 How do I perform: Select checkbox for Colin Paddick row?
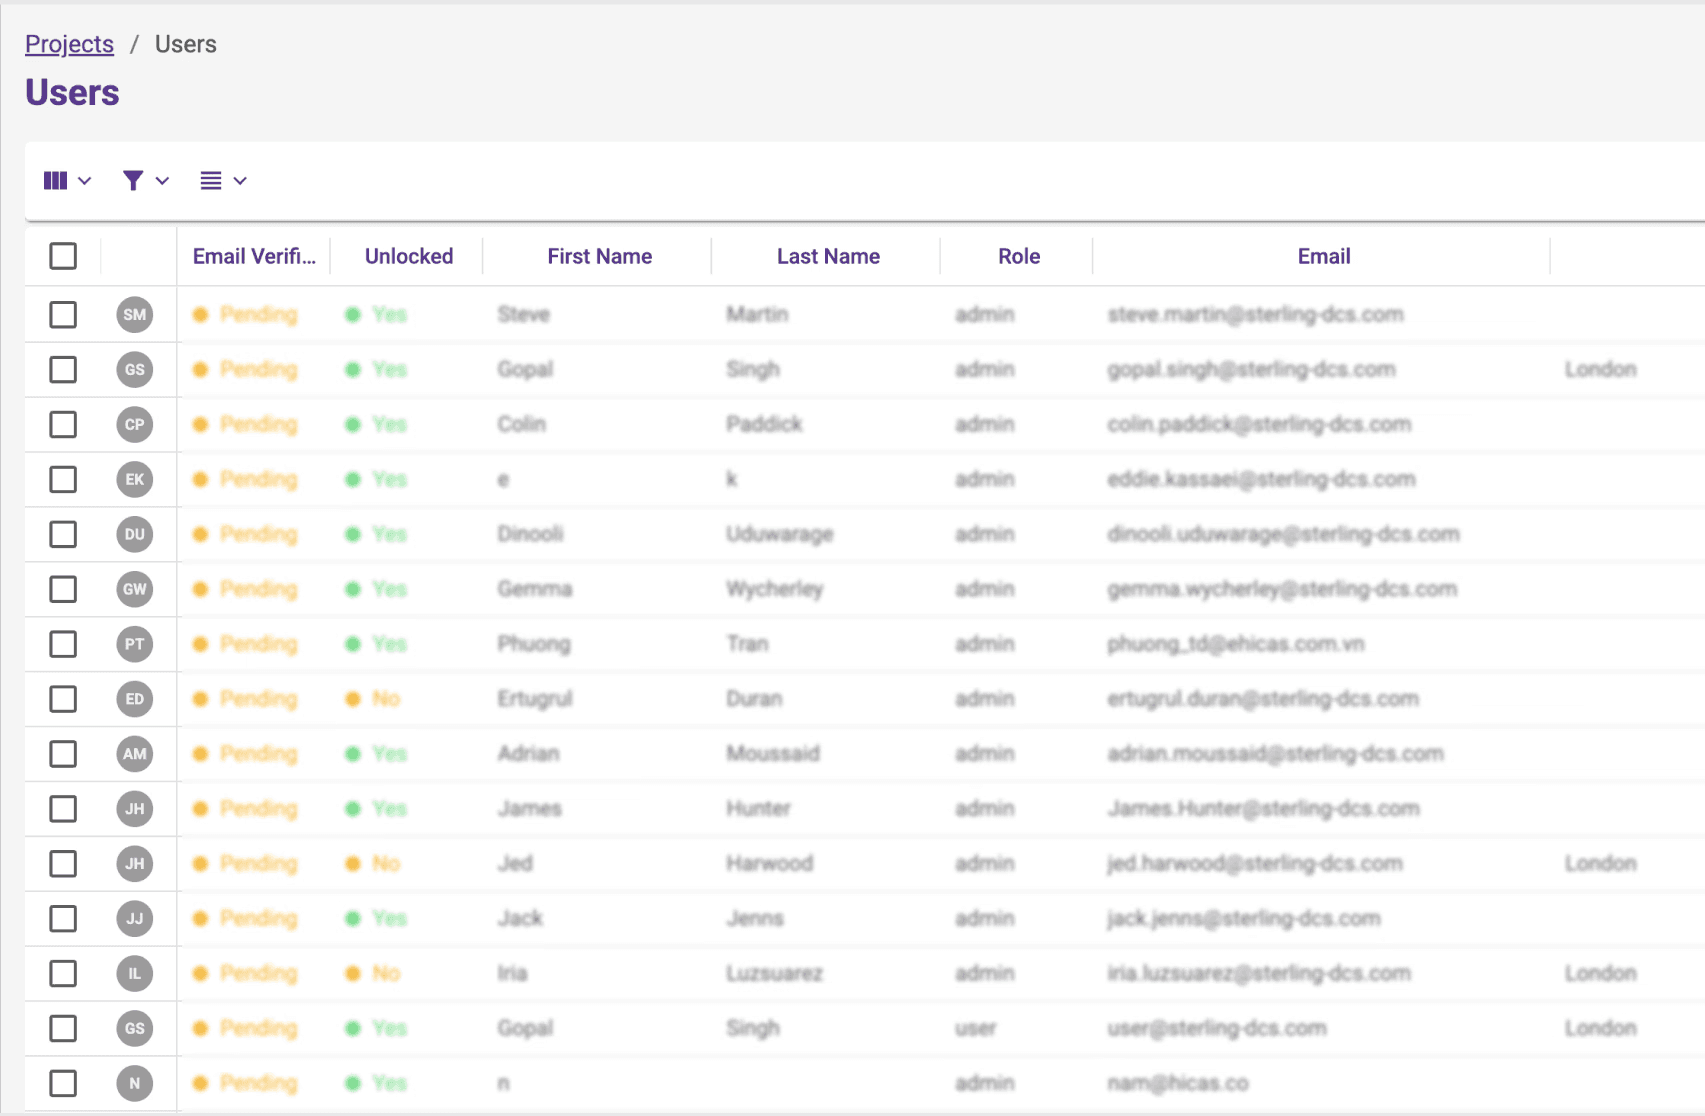63,425
